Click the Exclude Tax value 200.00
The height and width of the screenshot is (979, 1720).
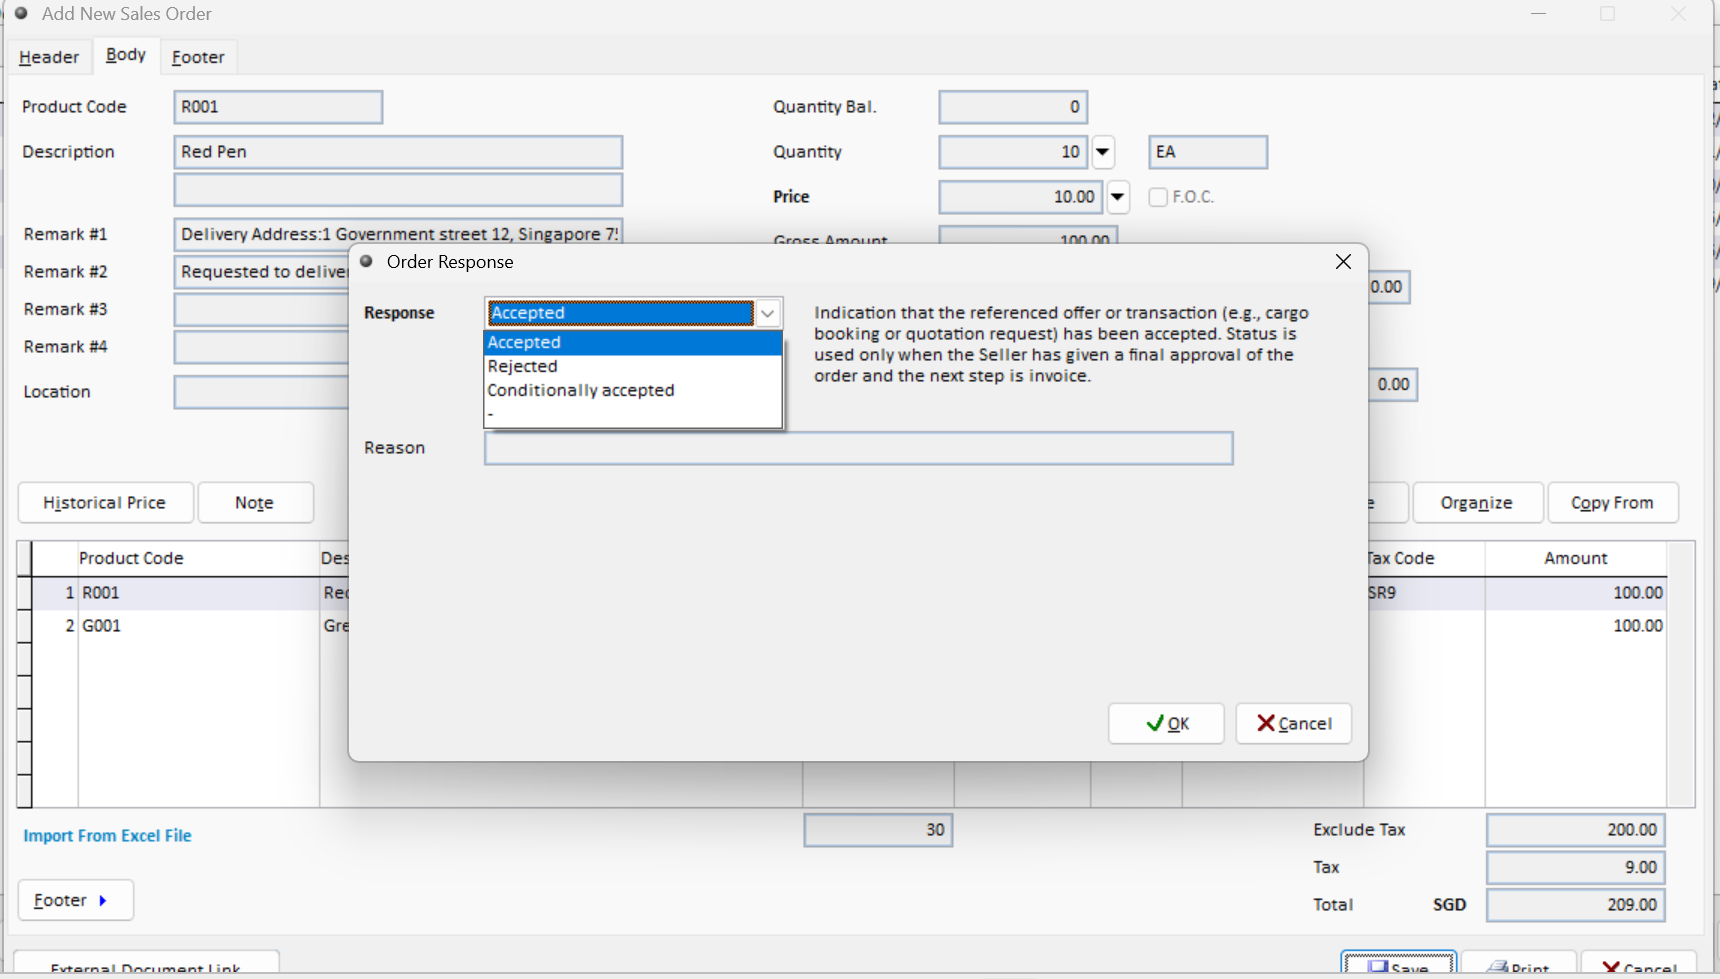click(x=1575, y=830)
